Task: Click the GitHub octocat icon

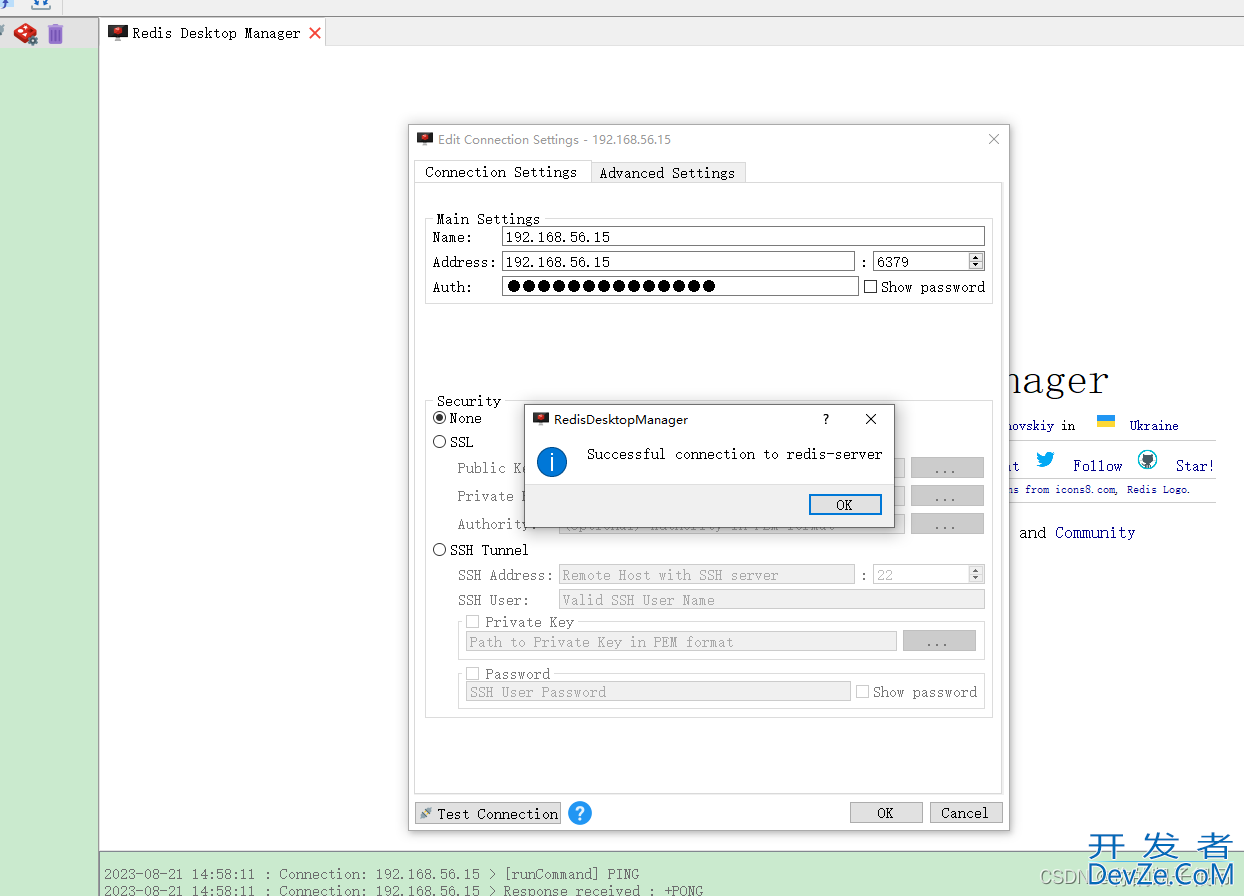Action: coord(1146,461)
